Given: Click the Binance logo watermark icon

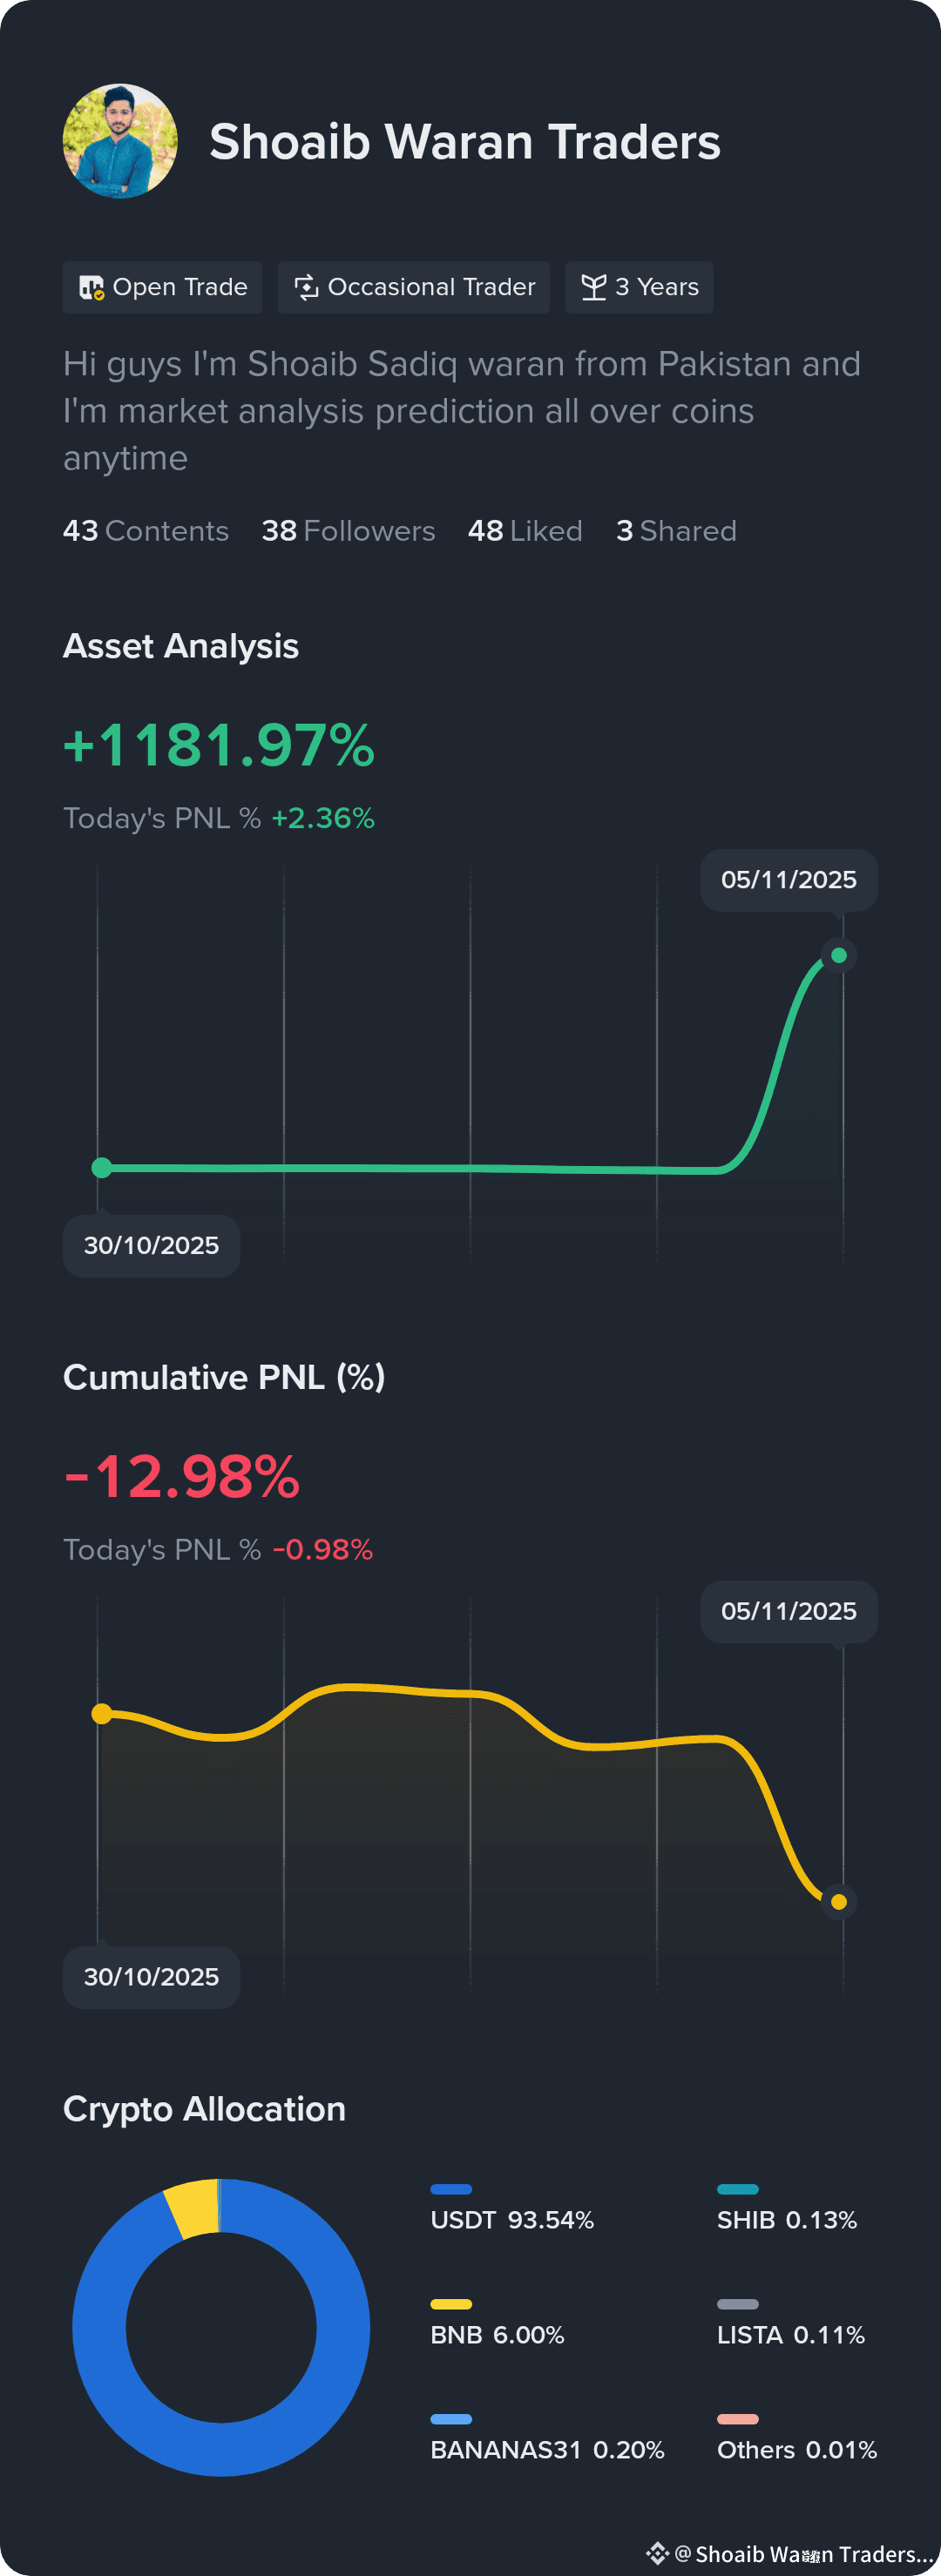Looking at the screenshot, I should 657,2553.
